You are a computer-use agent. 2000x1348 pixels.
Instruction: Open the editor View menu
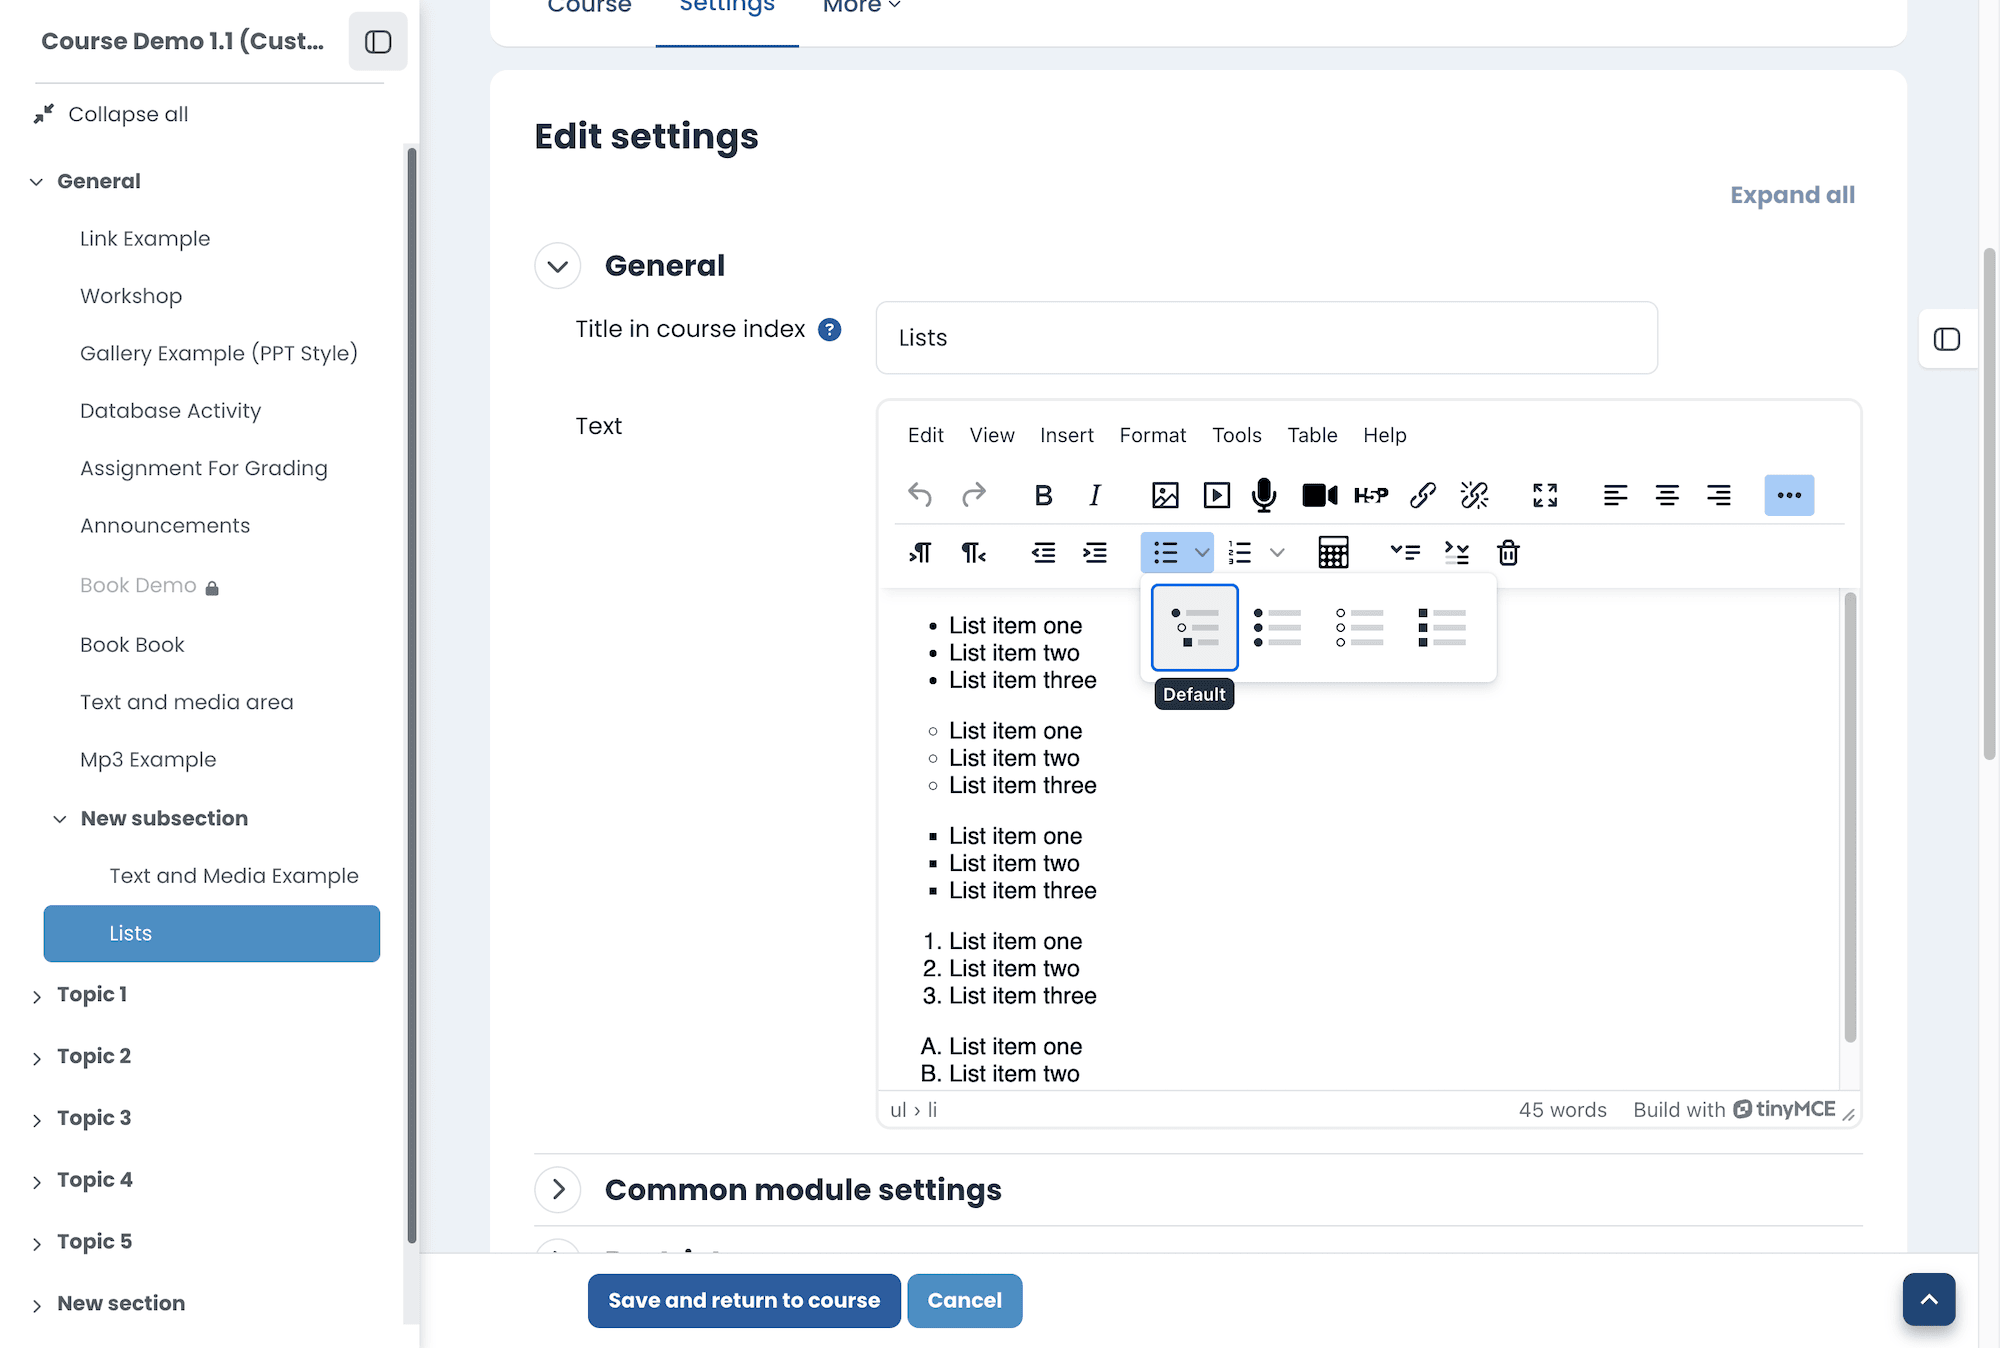(992, 435)
